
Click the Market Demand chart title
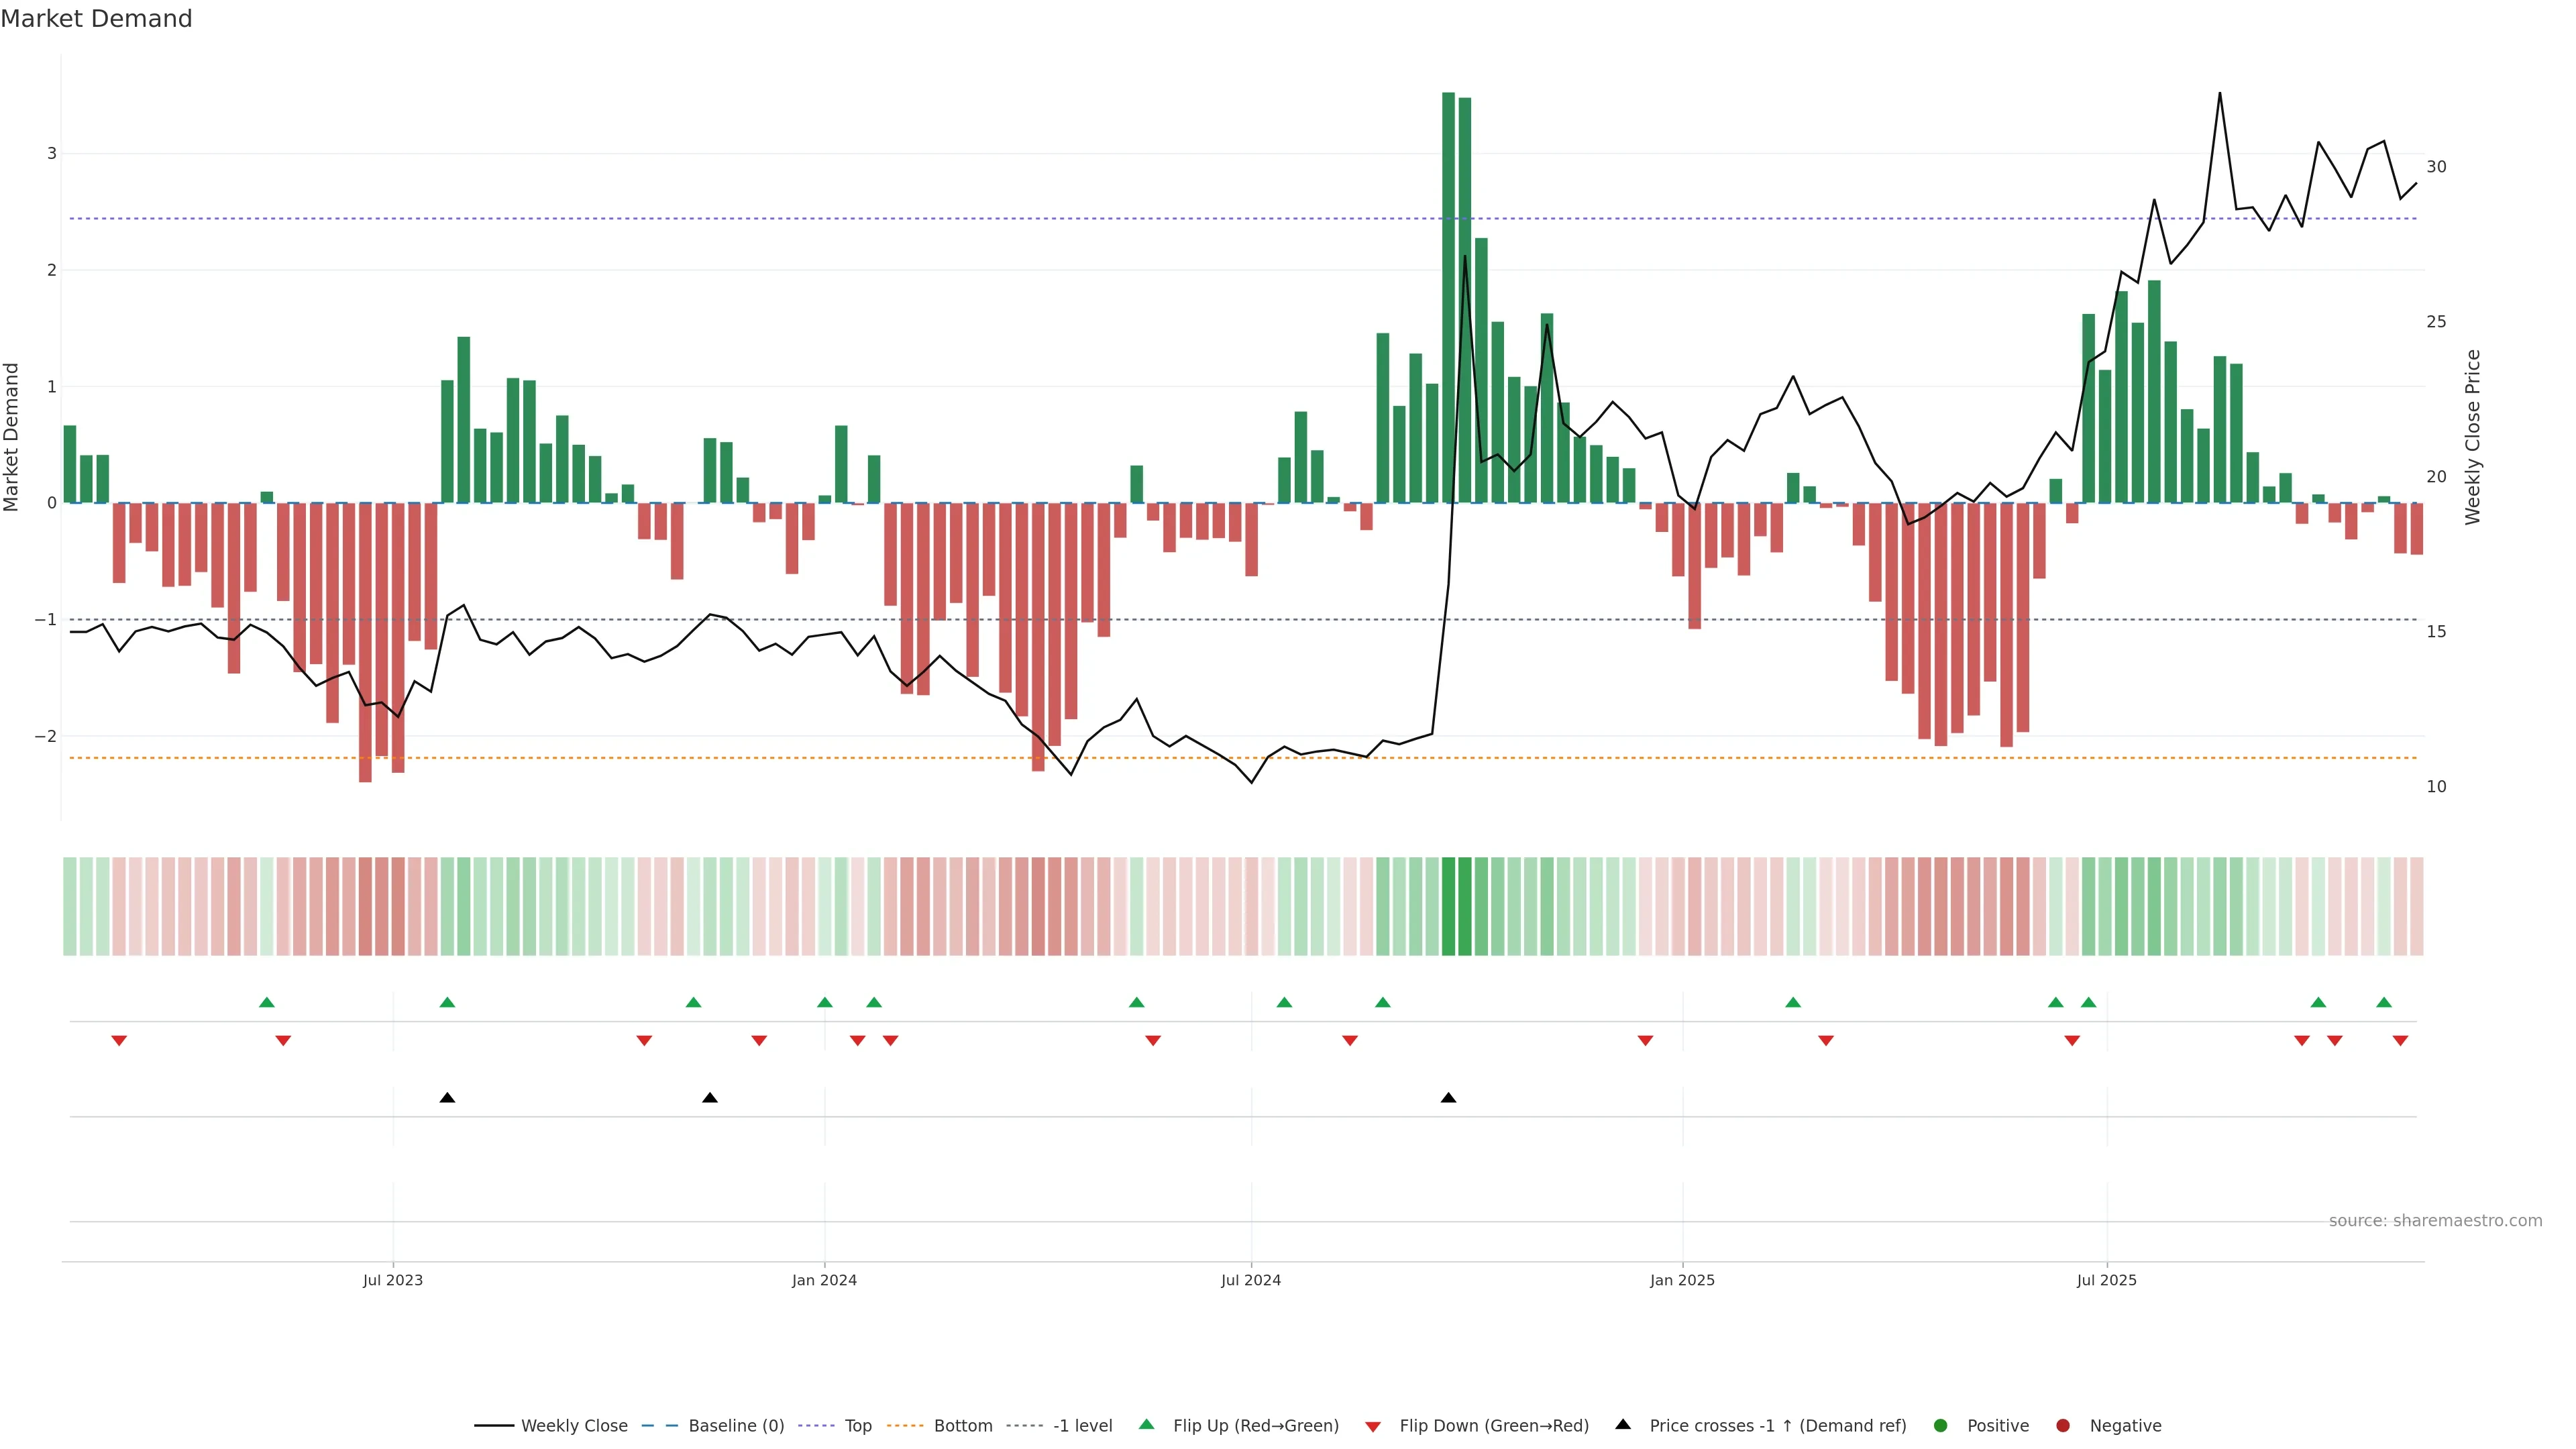[x=96, y=19]
